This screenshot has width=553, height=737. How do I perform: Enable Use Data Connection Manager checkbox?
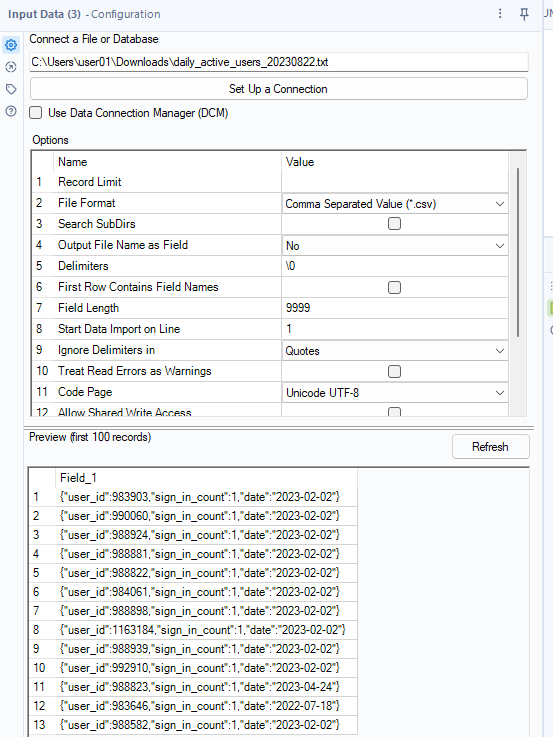36,113
